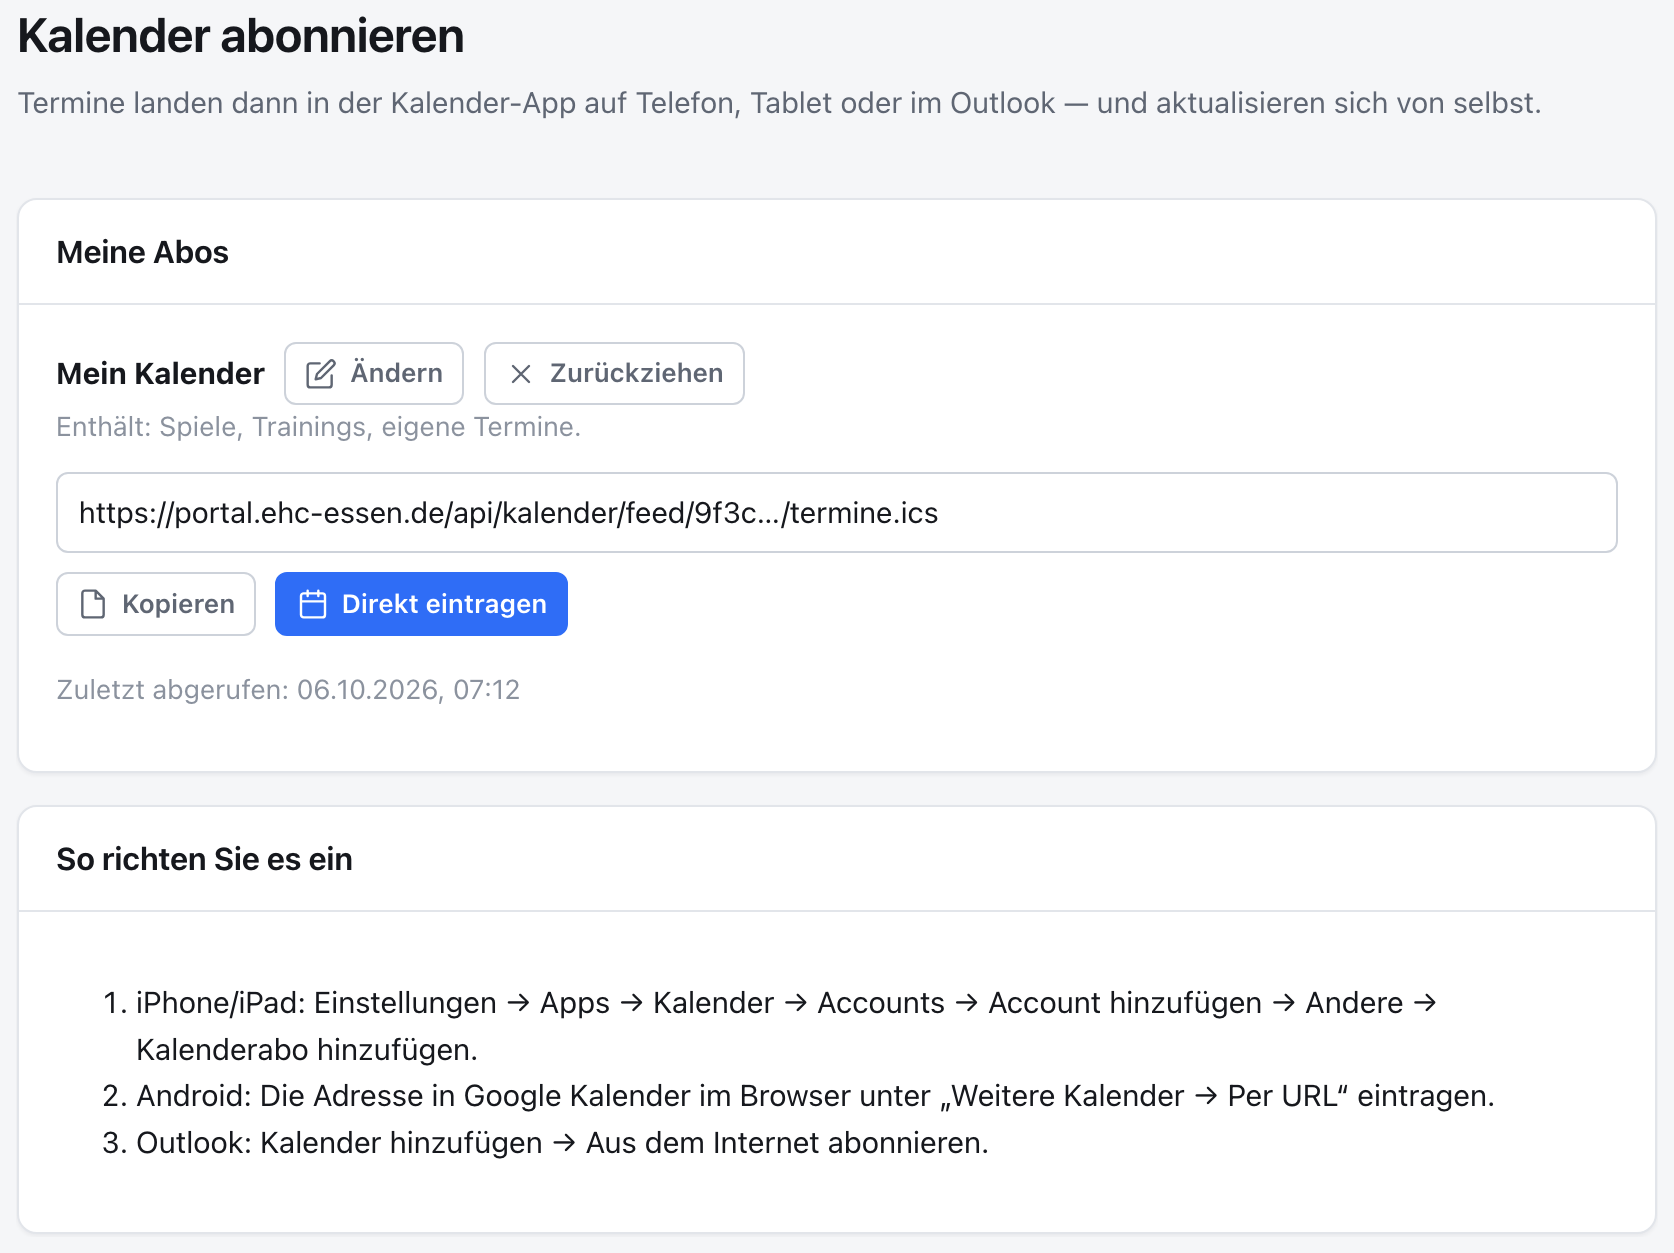Image resolution: width=1674 pixels, height=1253 pixels.
Task: Click the "Kalender abonnieren" page heading
Action: (241, 36)
